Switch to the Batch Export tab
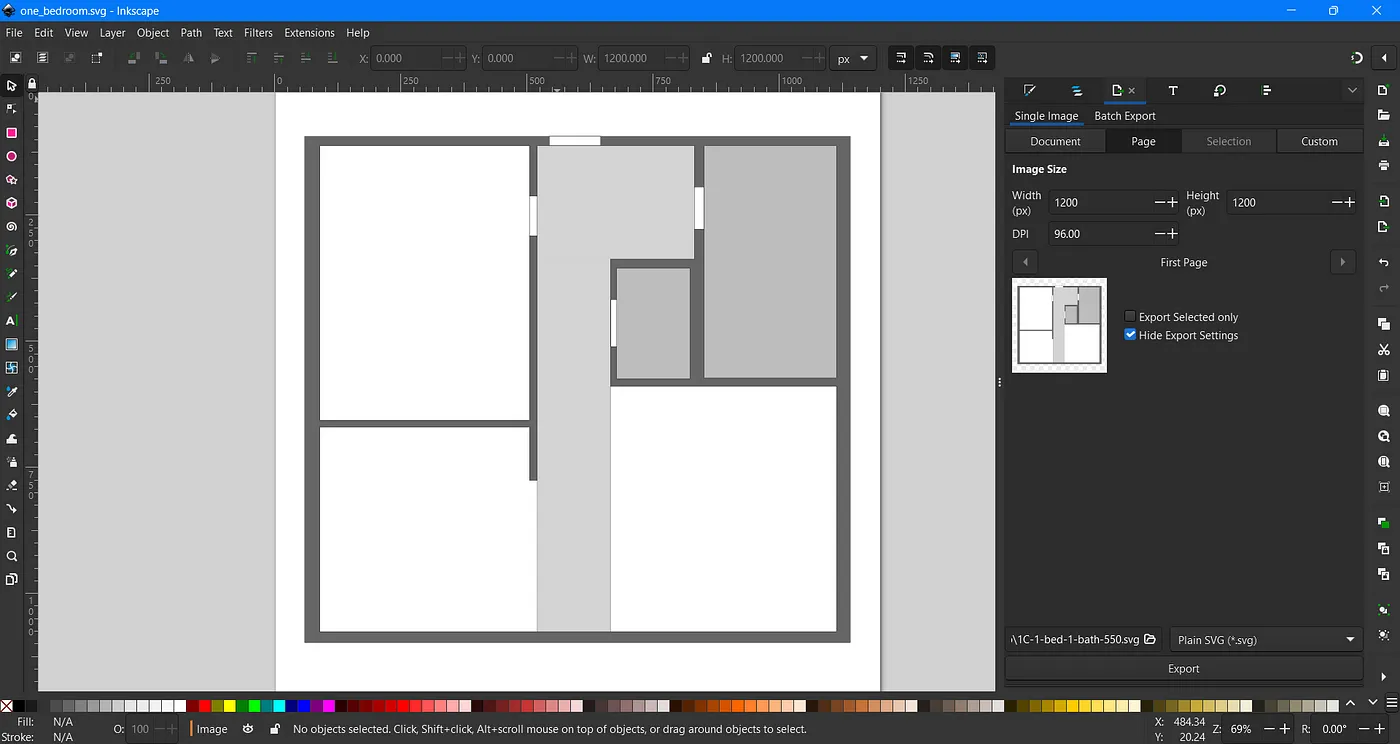 [x=1124, y=116]
